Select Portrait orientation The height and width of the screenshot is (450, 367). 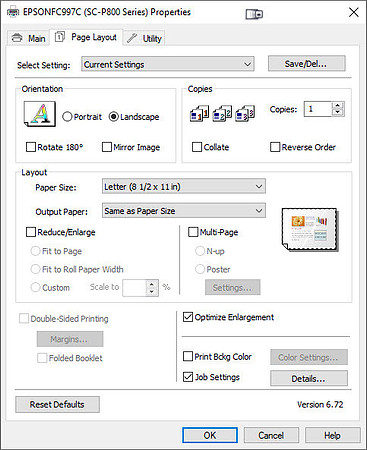(82, 117)
